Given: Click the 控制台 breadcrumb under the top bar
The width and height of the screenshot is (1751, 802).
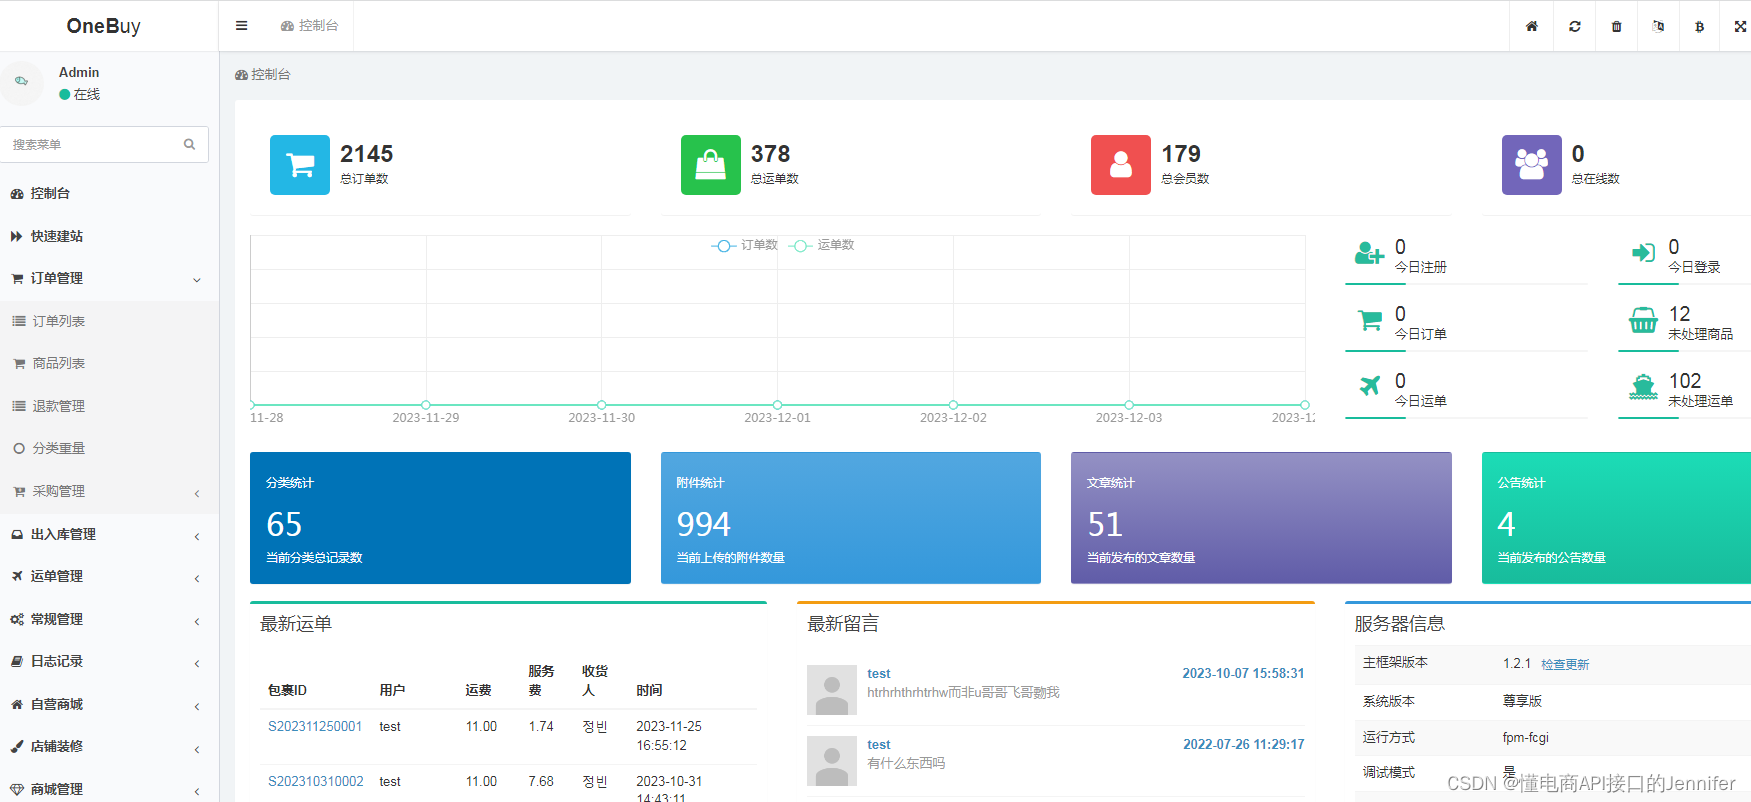Looking at the screenshot, I should [263, 74].
